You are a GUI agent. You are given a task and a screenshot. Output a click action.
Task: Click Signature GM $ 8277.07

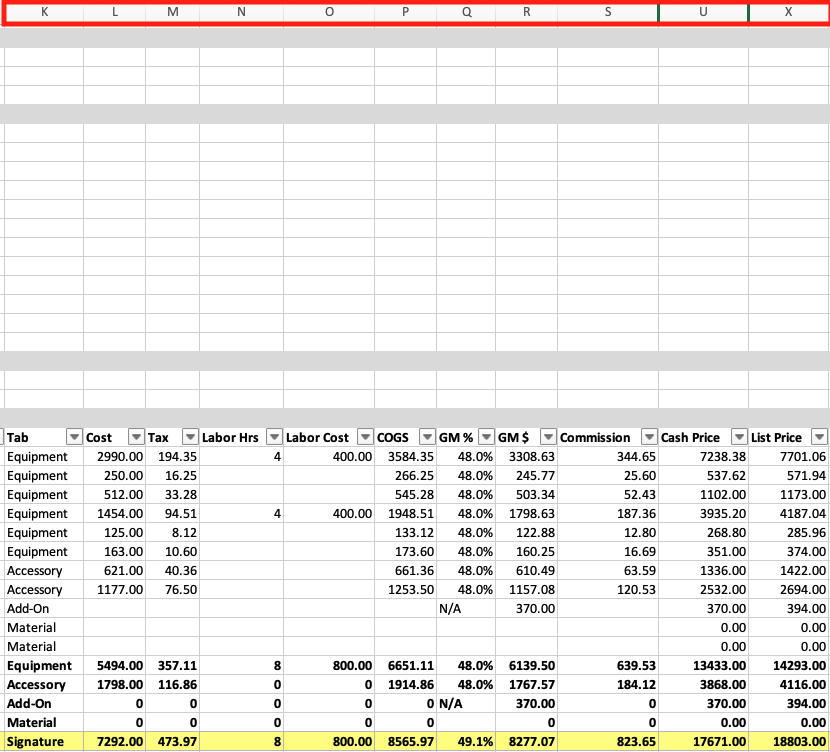532,742
